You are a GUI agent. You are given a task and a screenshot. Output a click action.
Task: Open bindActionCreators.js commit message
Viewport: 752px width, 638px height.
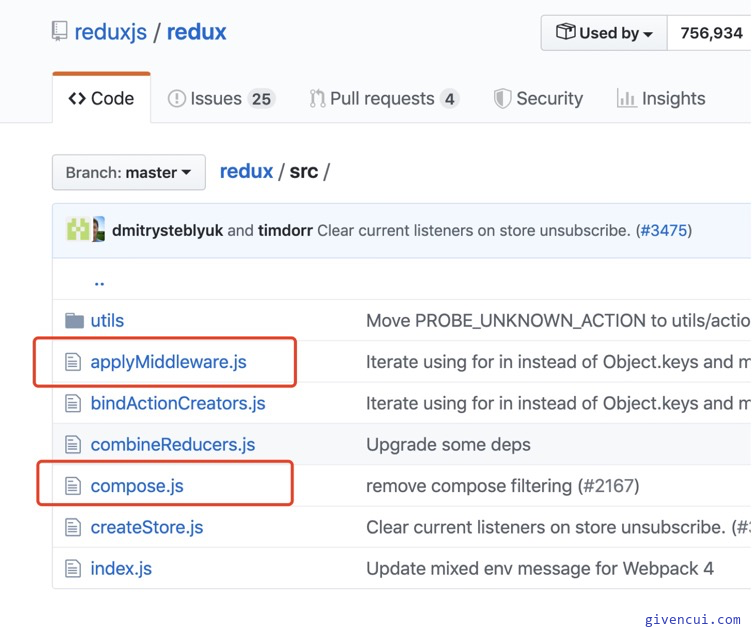(558, 403)
